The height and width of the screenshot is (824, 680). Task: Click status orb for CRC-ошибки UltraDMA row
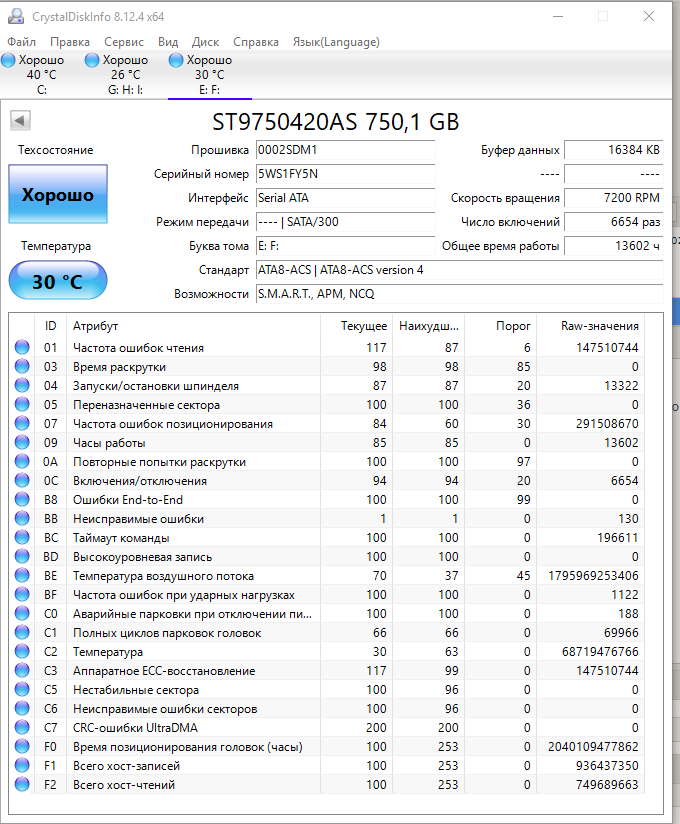pyautogui.click(x=22, y=727)
